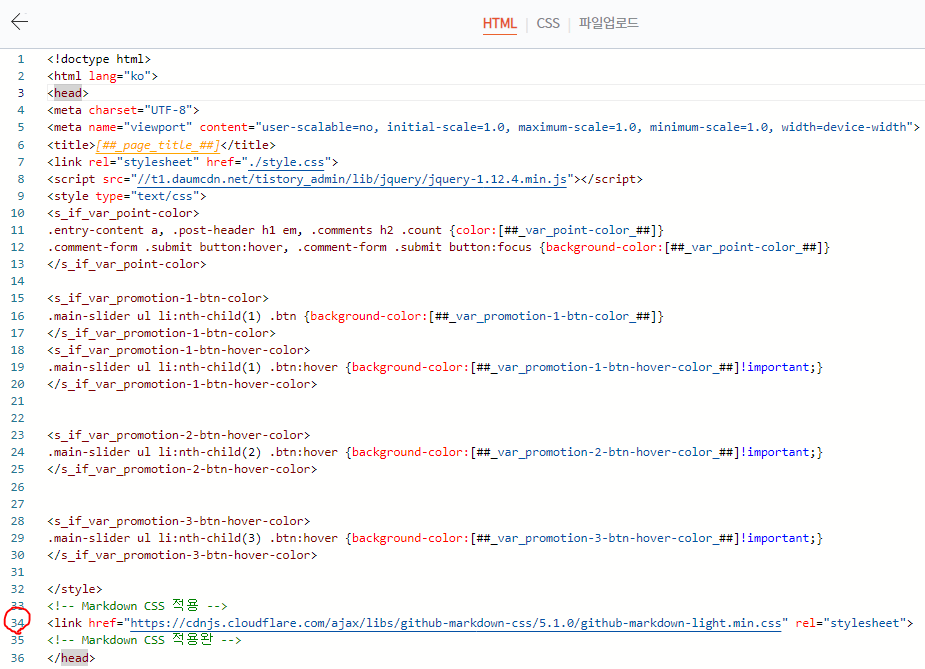This screenshot has height=669, width=925.
Task: Switch to the CSS tab
Action: pos(548,24)
